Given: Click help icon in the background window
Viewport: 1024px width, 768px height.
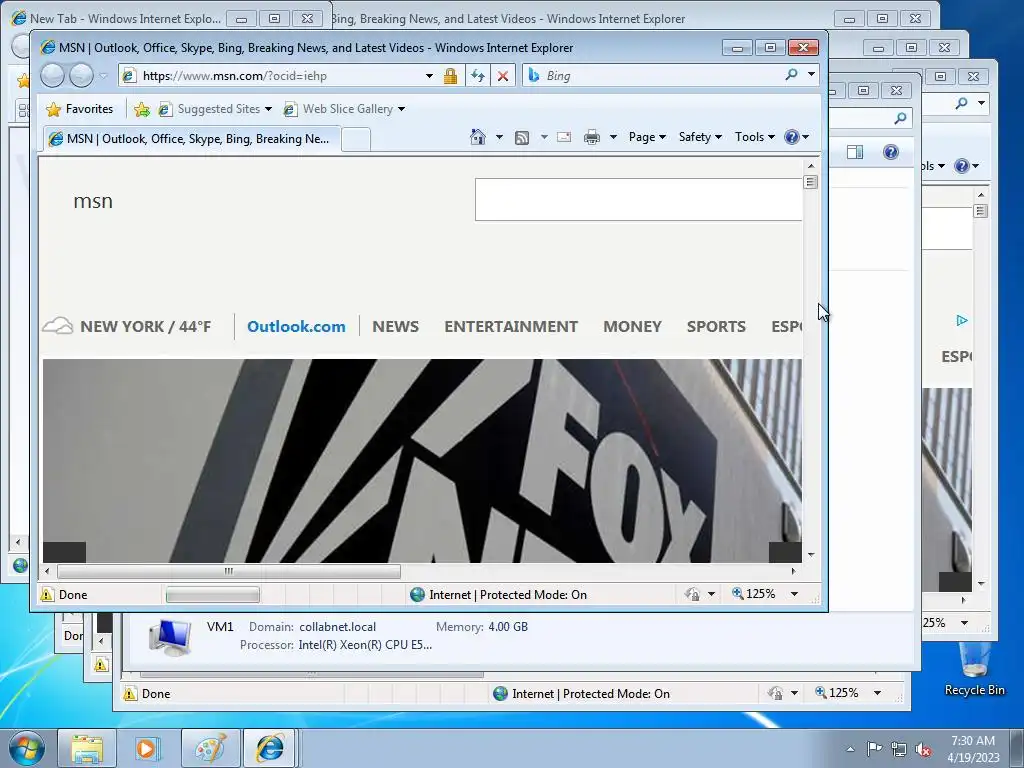Looking at the screenshot, I should tap(891, 152).
